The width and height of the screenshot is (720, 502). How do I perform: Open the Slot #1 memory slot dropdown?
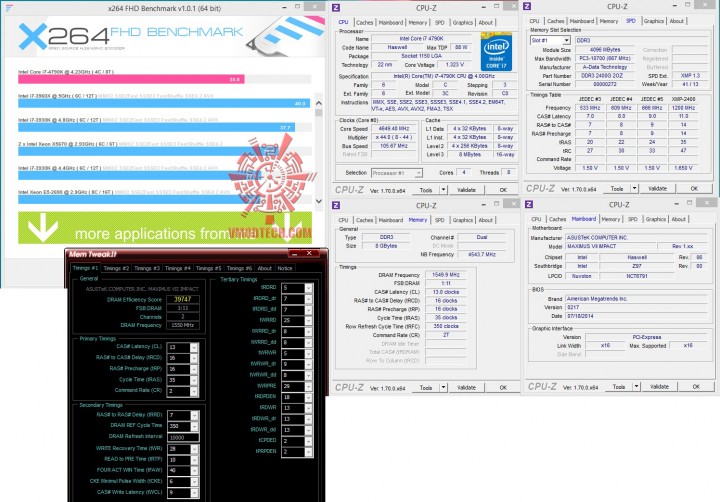567,40
